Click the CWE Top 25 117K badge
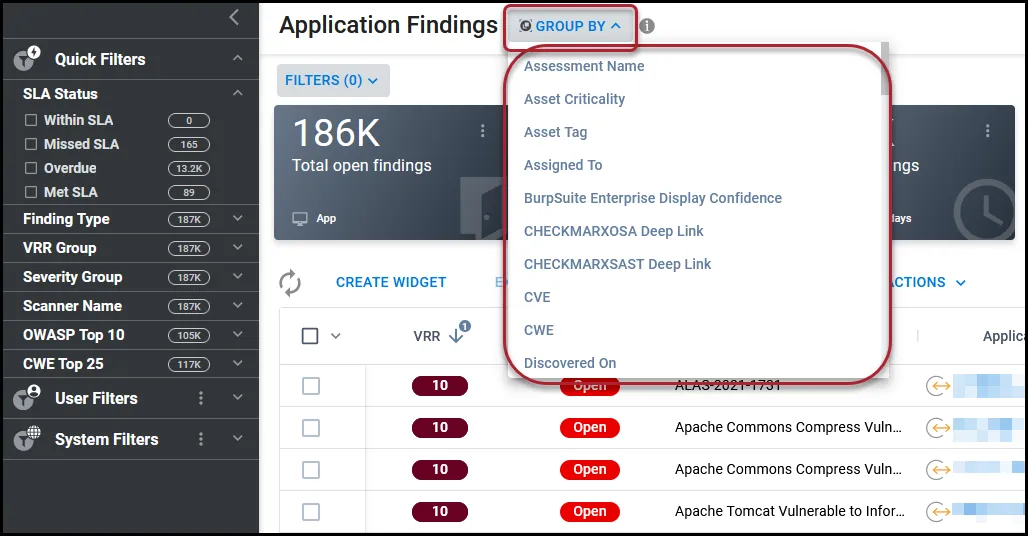This screenshot has width=1028, height=536. [x=189, y=364]
